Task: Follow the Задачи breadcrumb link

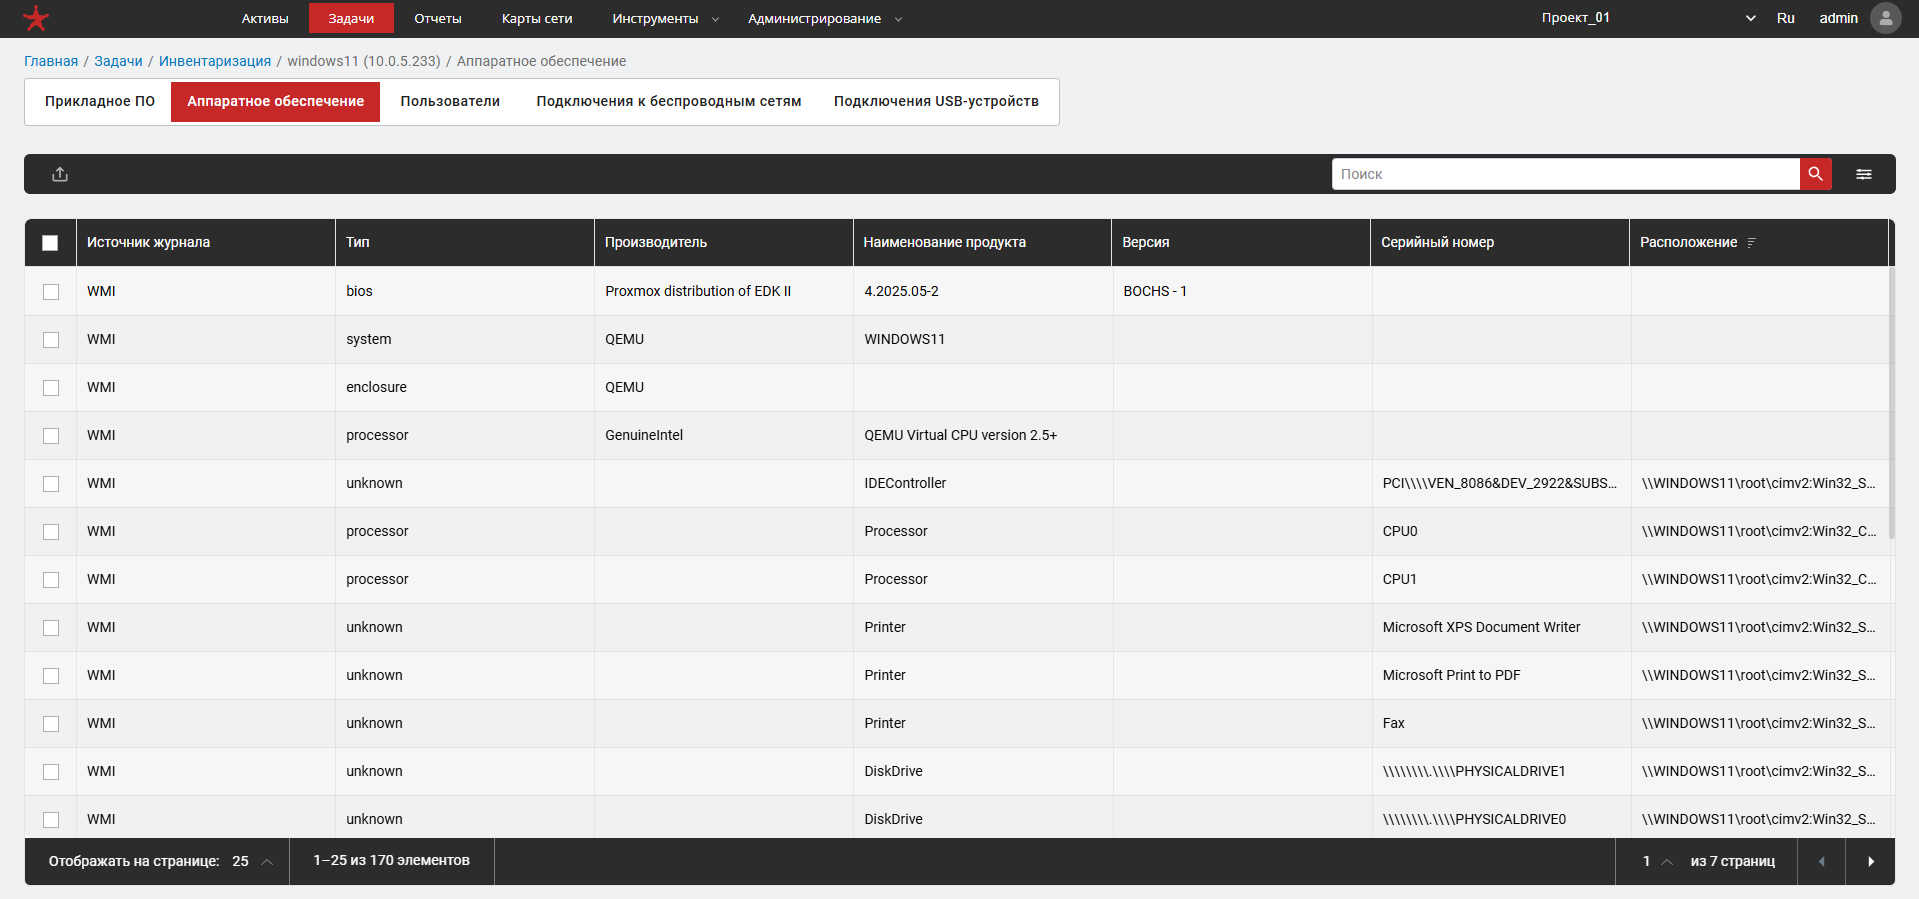Action: coord(118,61)
